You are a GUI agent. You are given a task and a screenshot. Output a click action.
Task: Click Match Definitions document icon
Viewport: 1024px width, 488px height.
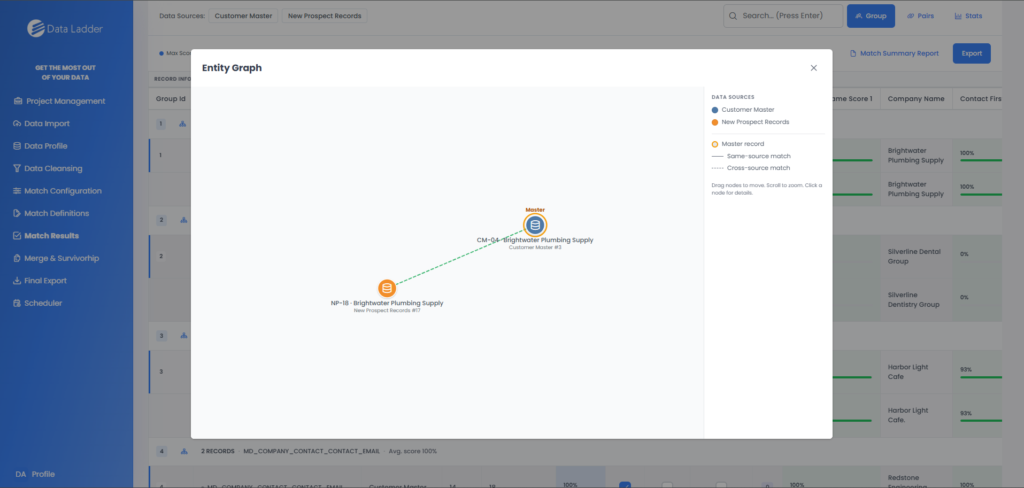pyautogui.click(x=17, y=213)
